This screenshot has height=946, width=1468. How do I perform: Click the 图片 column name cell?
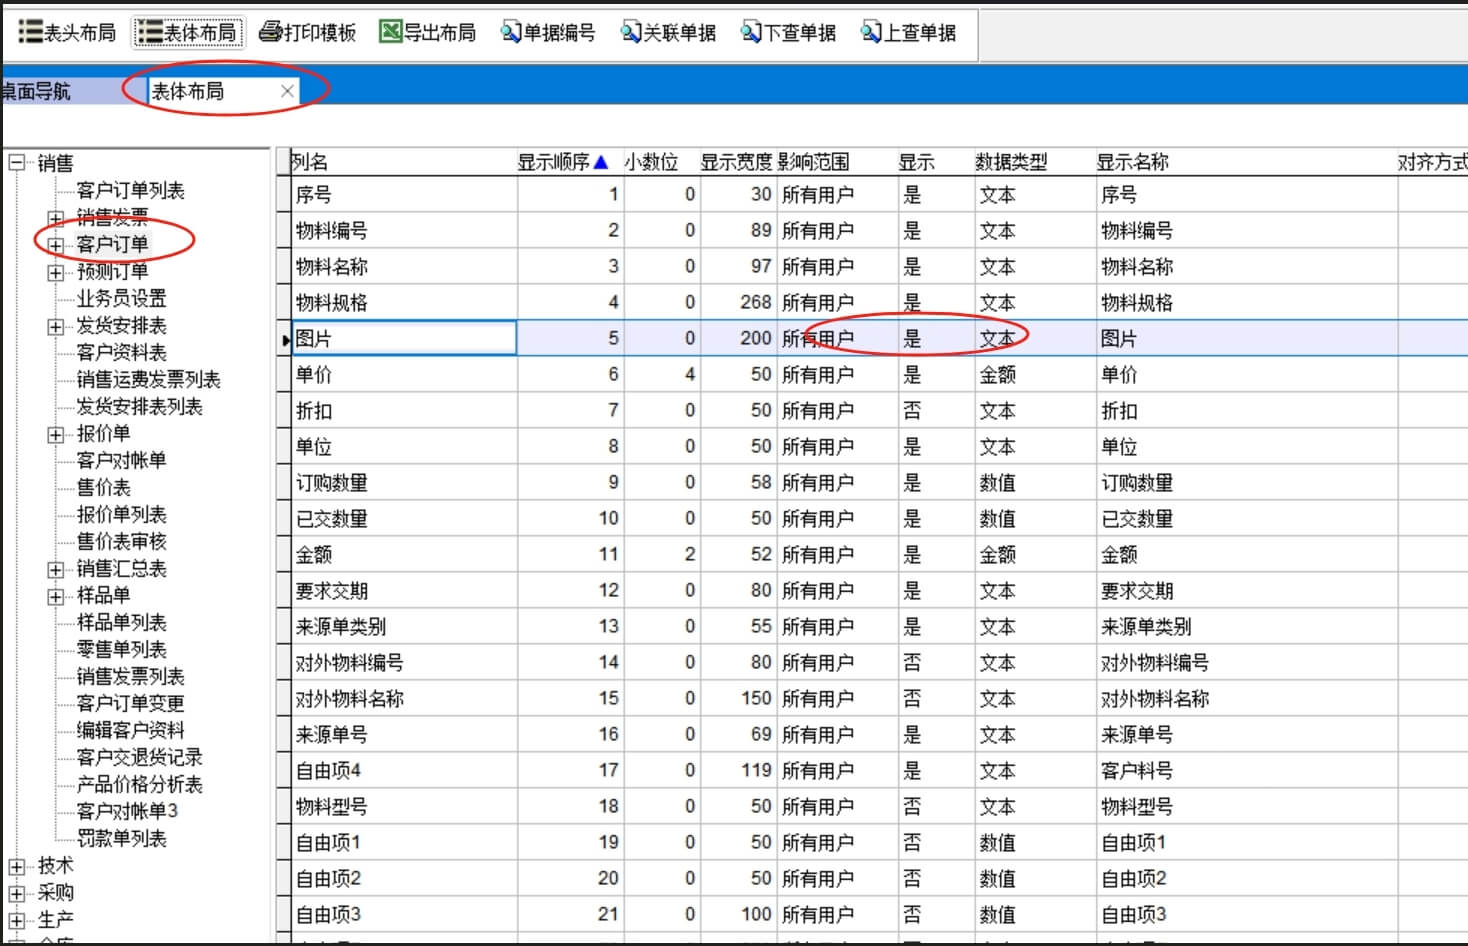(x=404, y=338)
